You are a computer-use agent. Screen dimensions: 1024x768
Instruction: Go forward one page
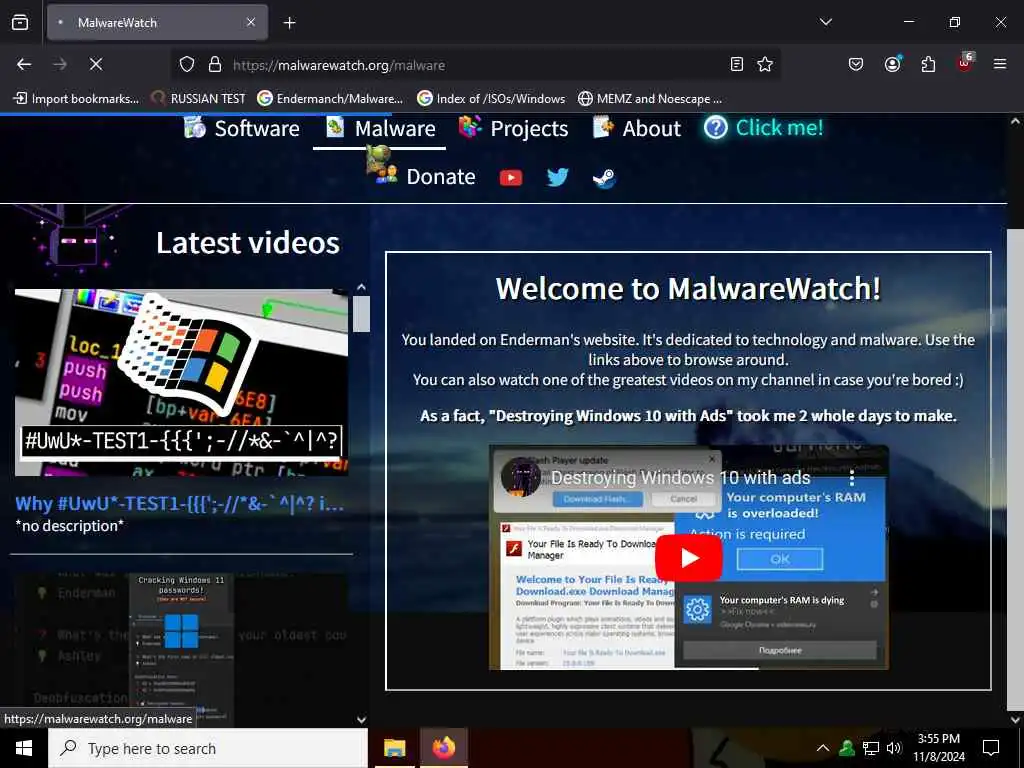point(60,64)
